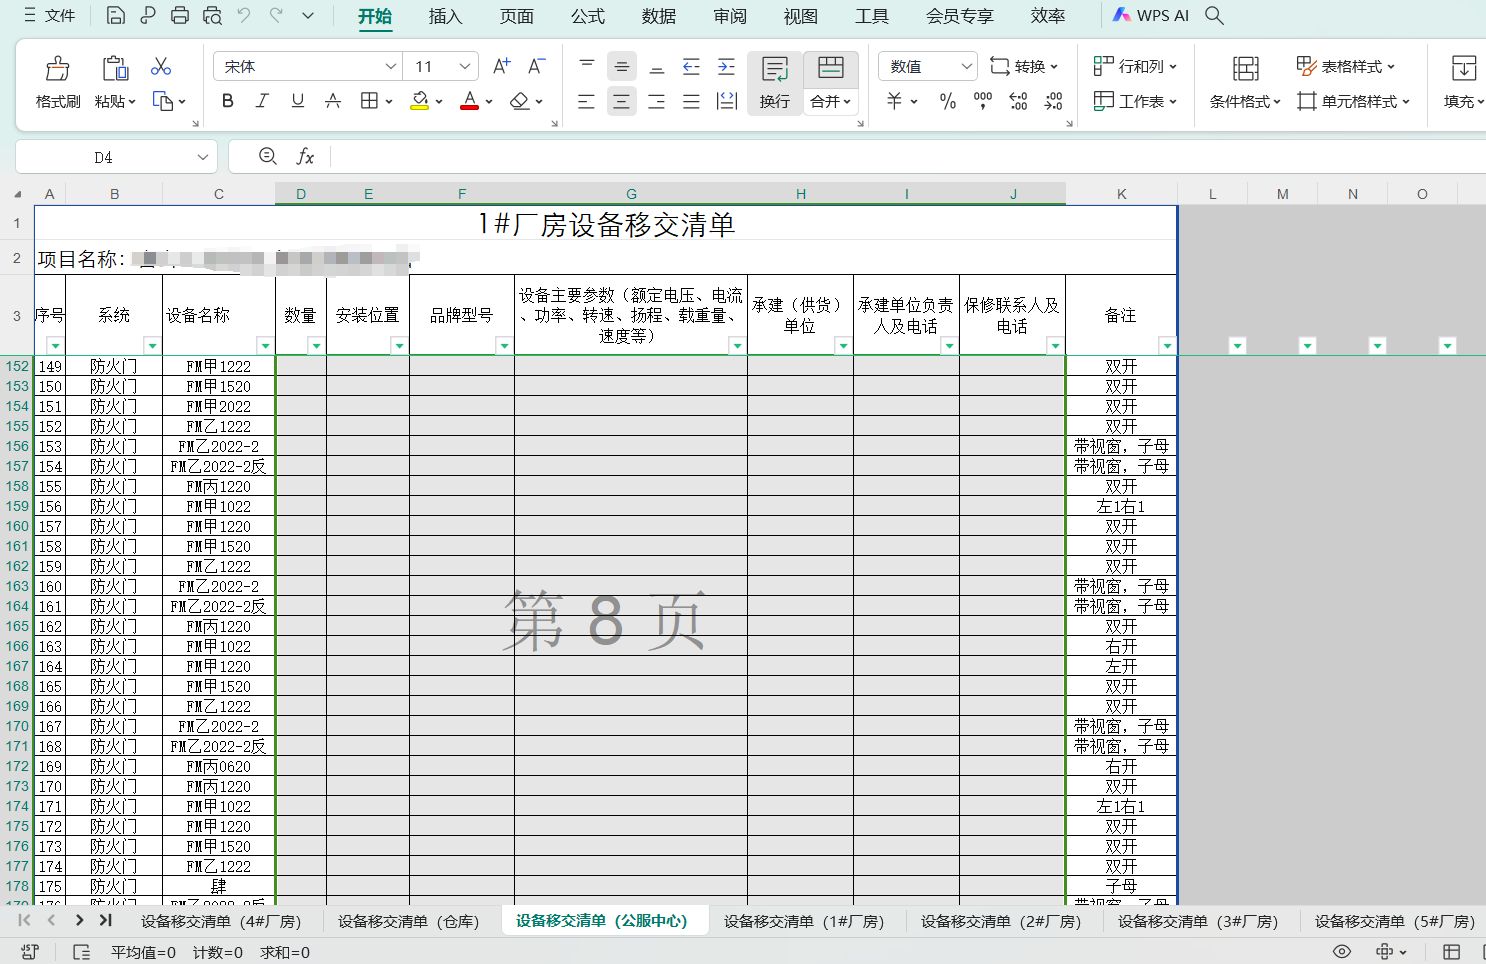The height and width of the screenshot is (964, 1486).
Task: Align text left
Action: point(587,101)
